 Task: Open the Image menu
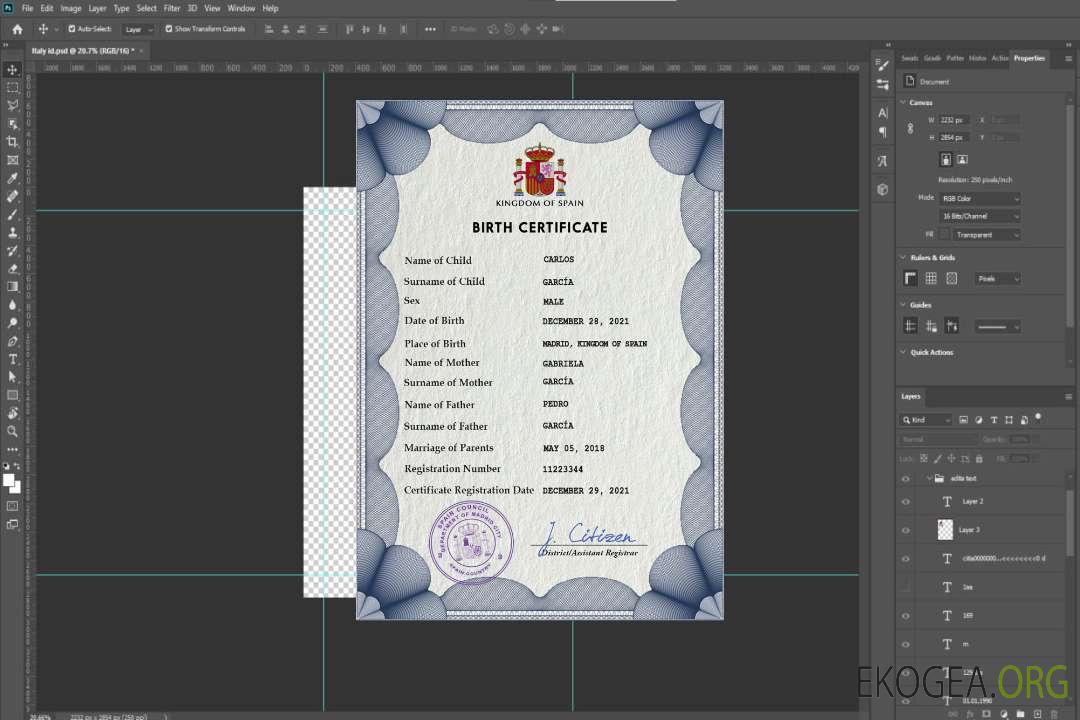70,8
